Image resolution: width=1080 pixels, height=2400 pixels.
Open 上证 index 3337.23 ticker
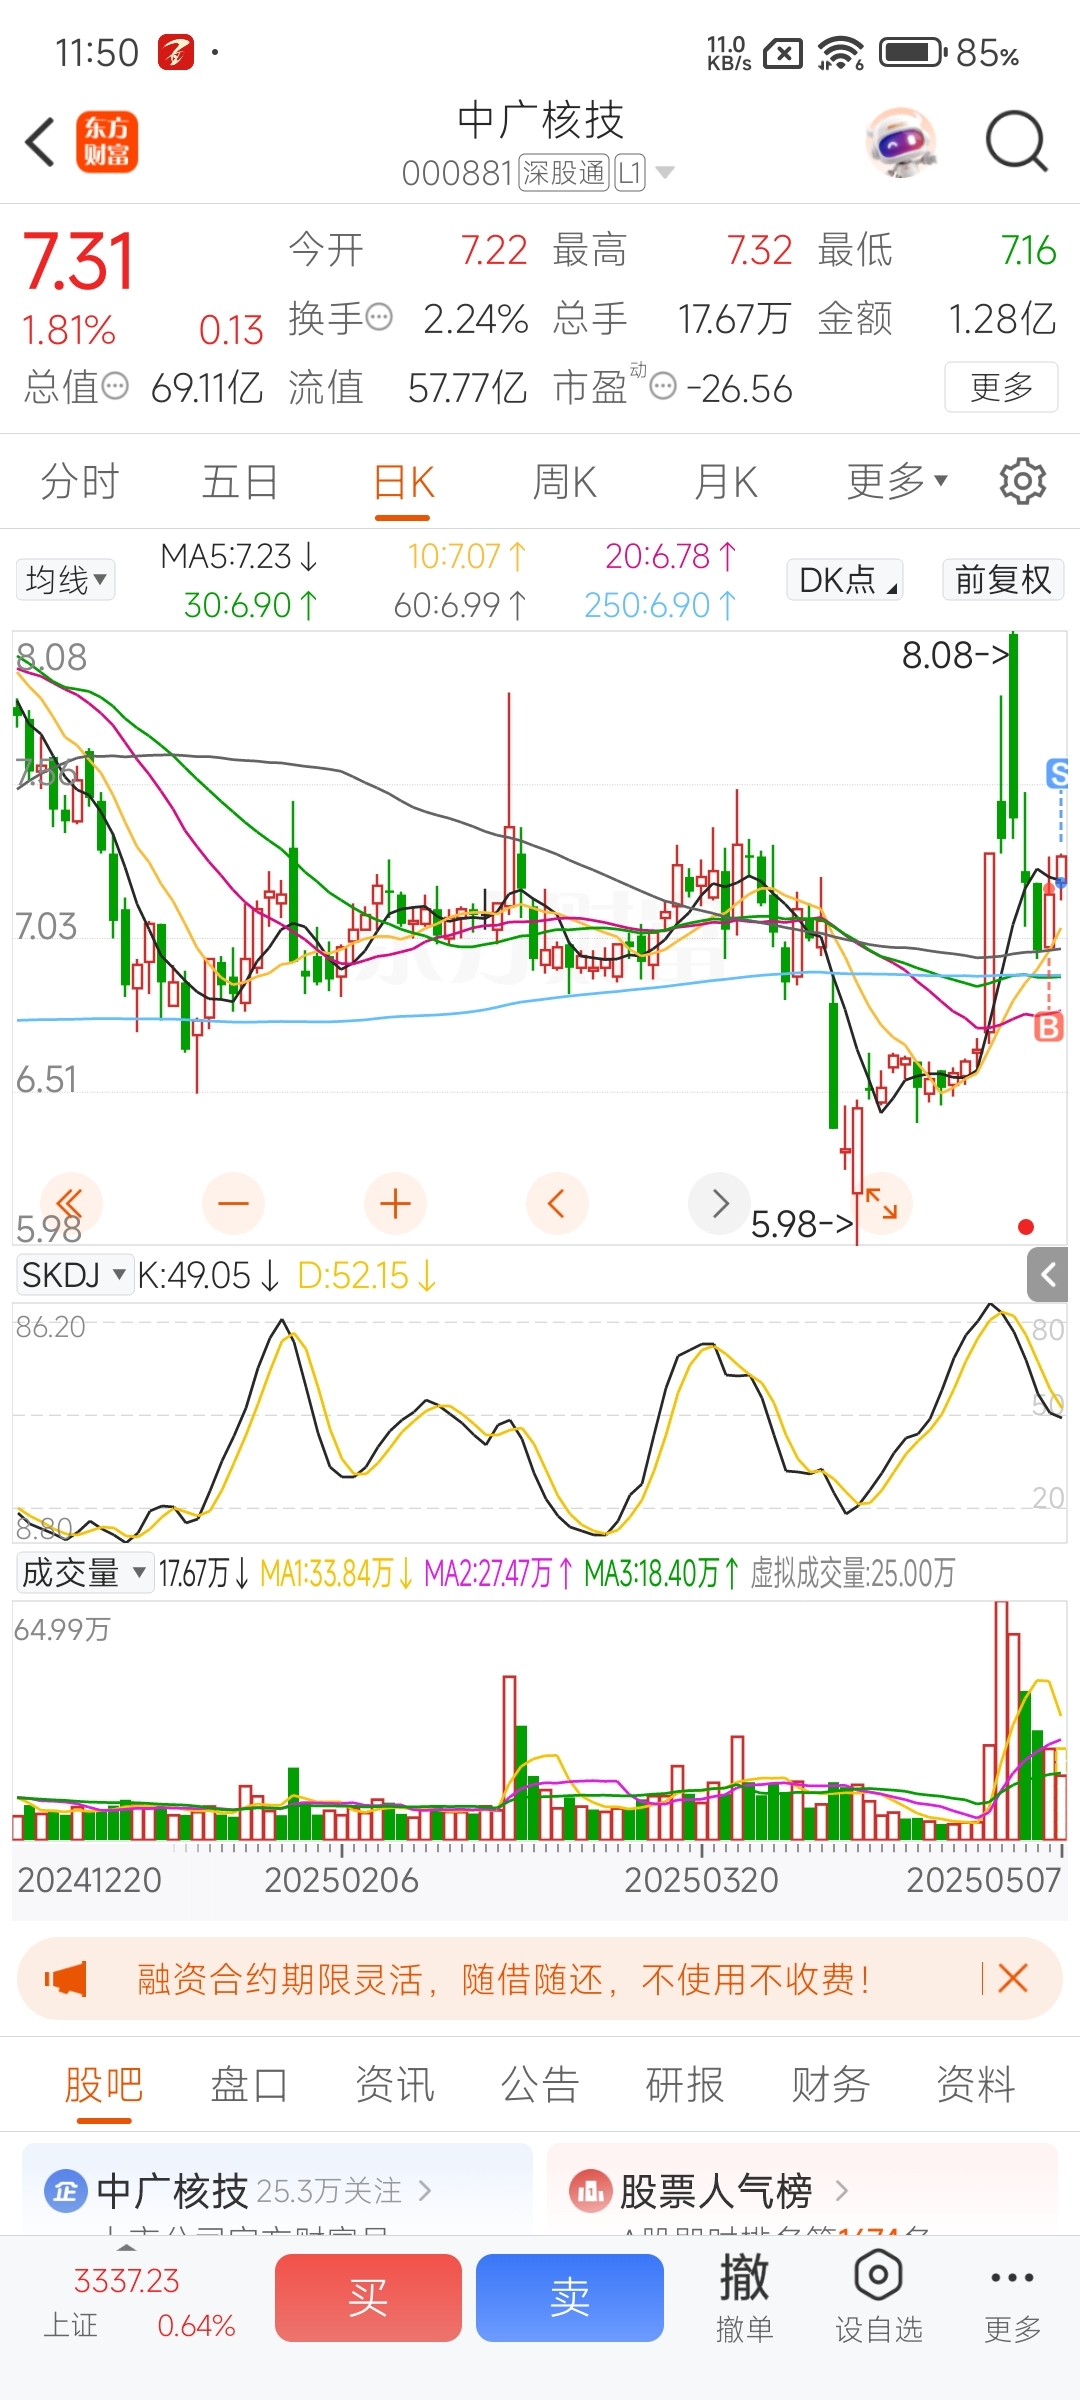point(139,2302)
